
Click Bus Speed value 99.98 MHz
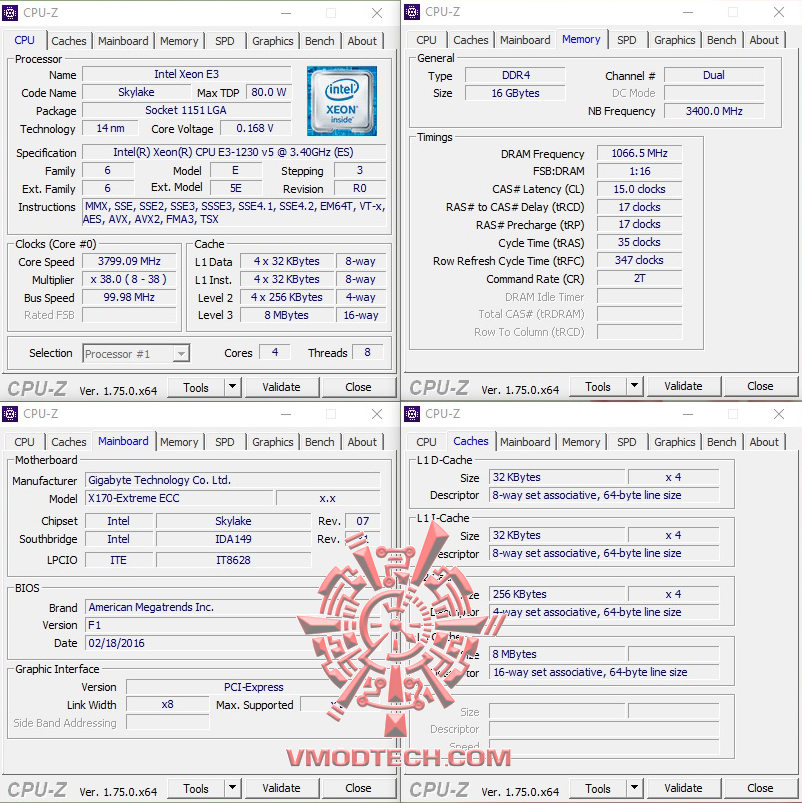point(129,297)
